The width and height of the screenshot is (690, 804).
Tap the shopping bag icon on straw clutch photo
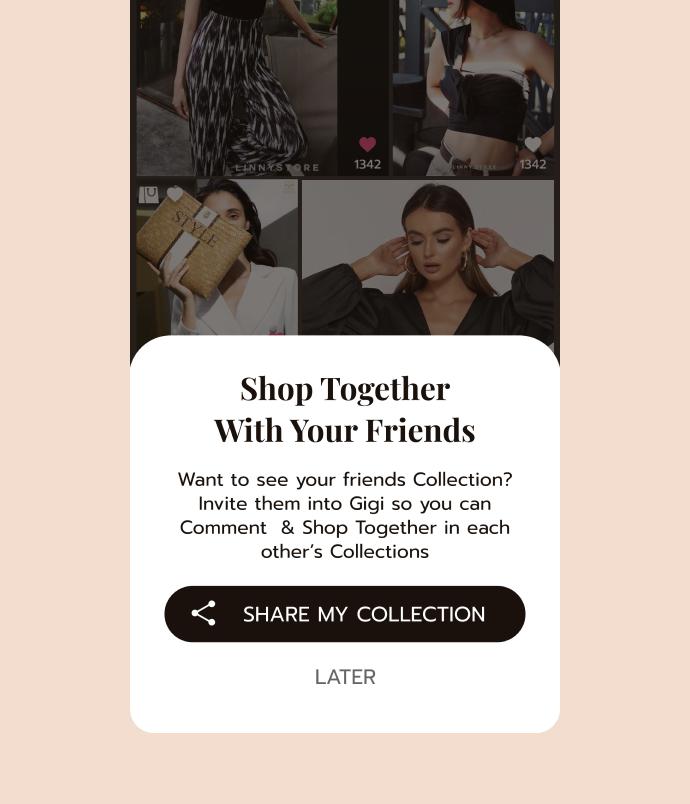(149, 195)
